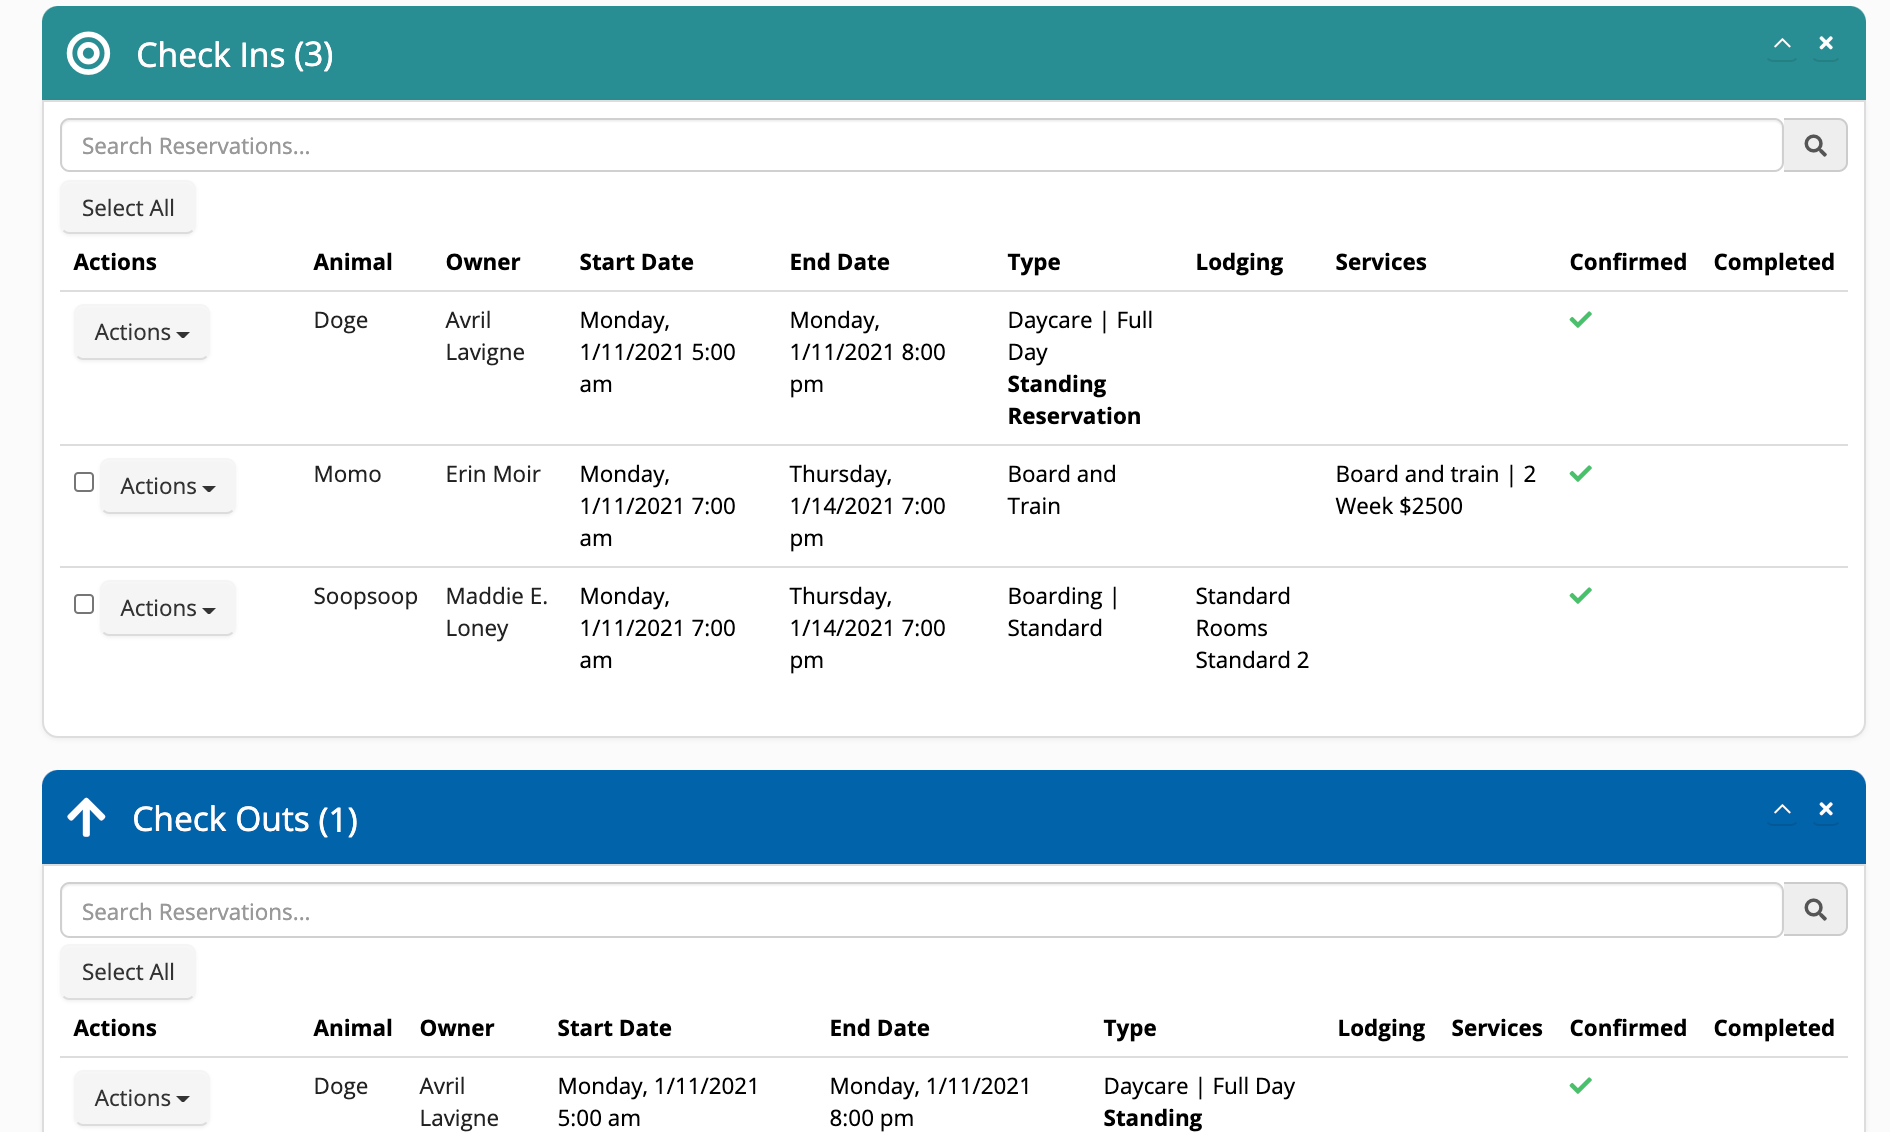Click the Check Ins bullseye icon
The width and height of the screenshot is (1890, 1132).
point(88,54)
